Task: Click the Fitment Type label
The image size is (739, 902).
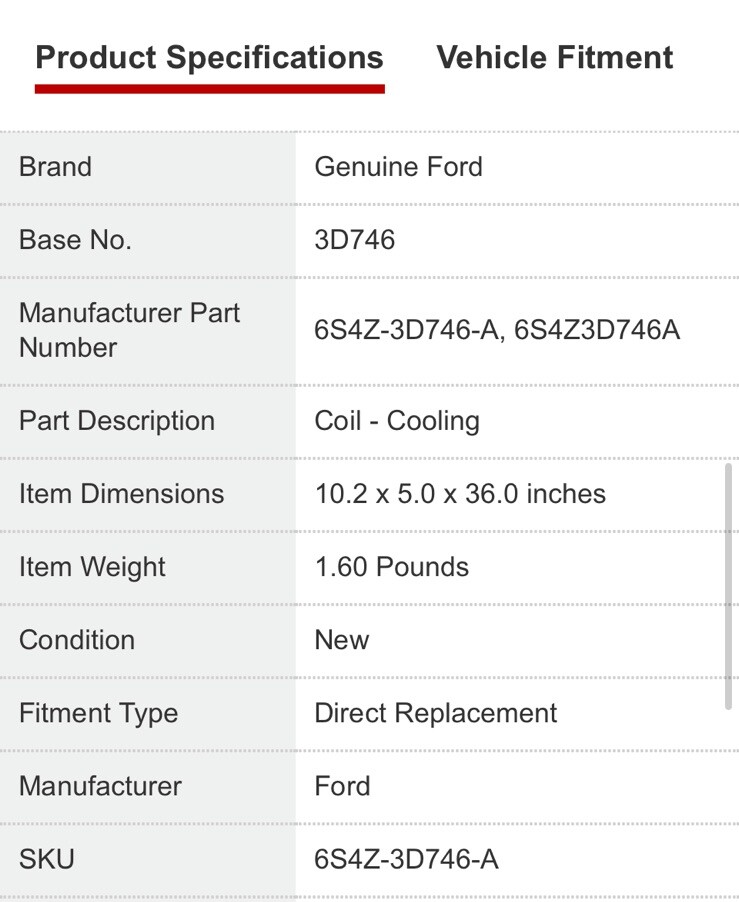Action: (x=98, y=713)
